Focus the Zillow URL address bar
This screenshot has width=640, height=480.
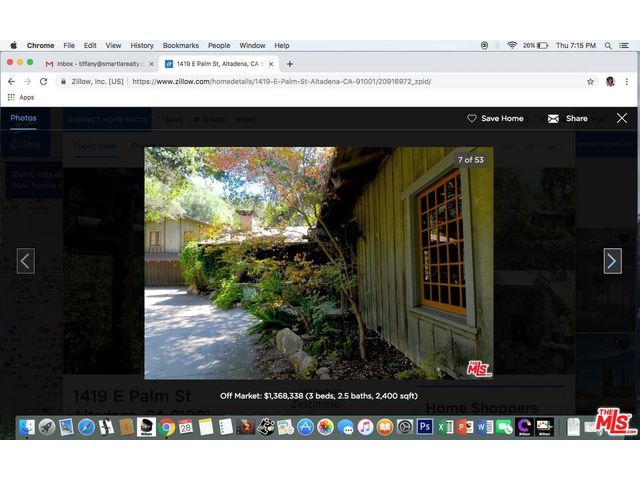point(282,82)
